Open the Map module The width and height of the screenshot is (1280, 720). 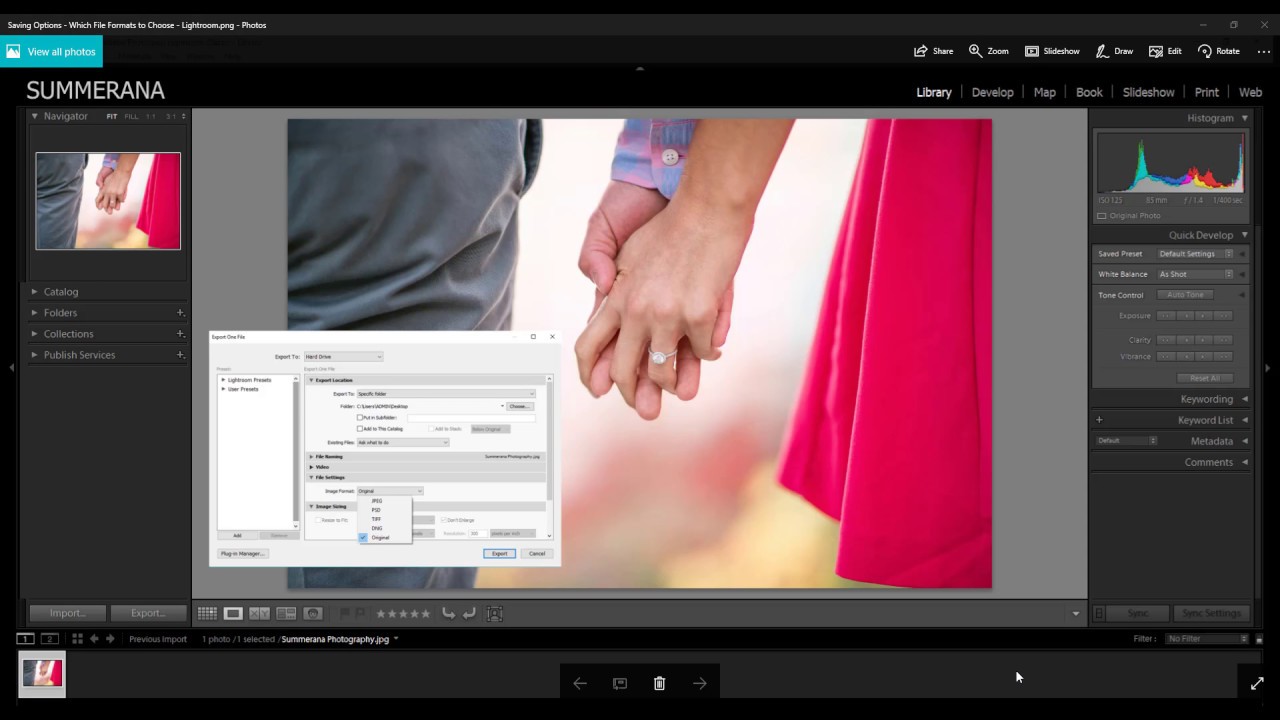(x=1044, y=92)
